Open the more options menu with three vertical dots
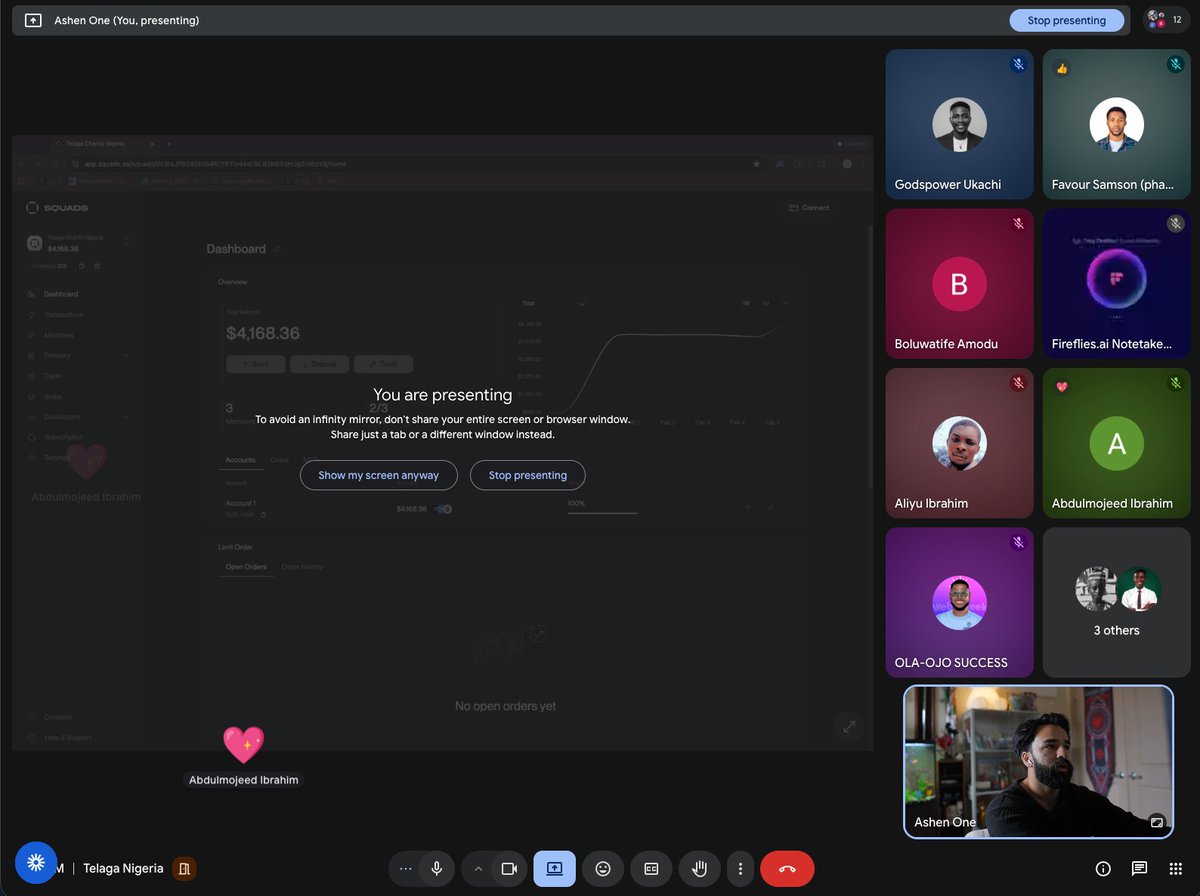This screenshot has width=1200, height=896. coord(740,868)
